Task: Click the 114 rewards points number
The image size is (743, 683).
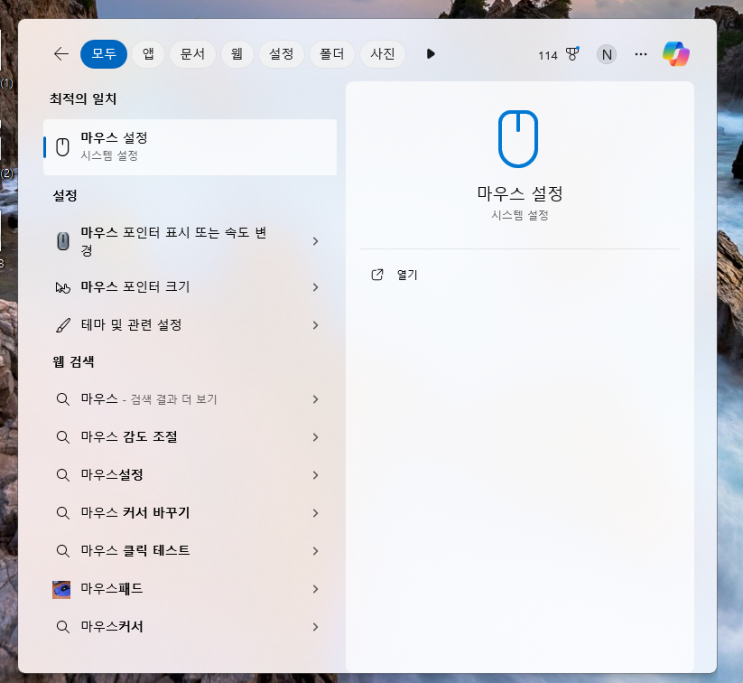Action: 548,56
